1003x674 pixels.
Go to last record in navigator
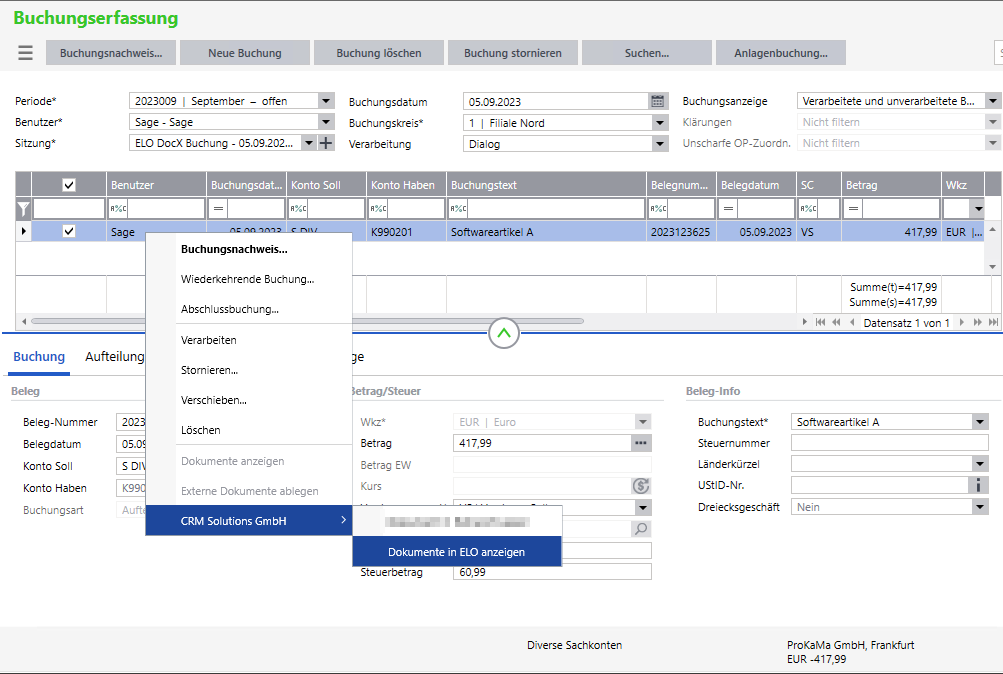pyautogui.click(x=993, y=322)
